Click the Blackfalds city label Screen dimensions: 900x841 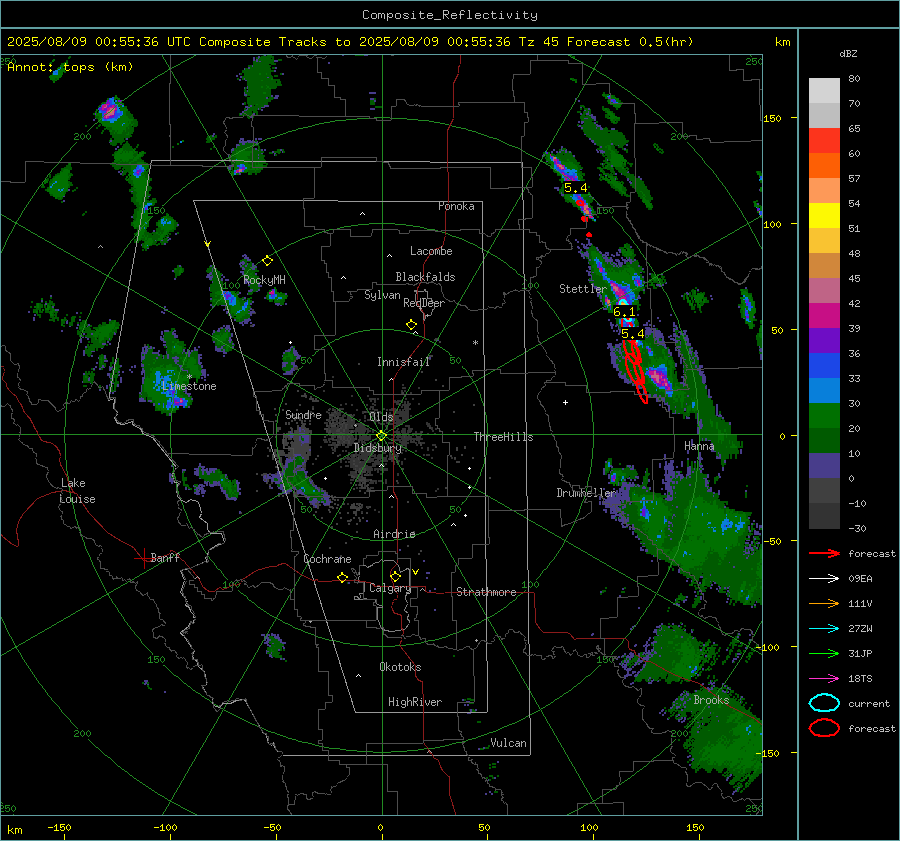[x=425, y=277]
